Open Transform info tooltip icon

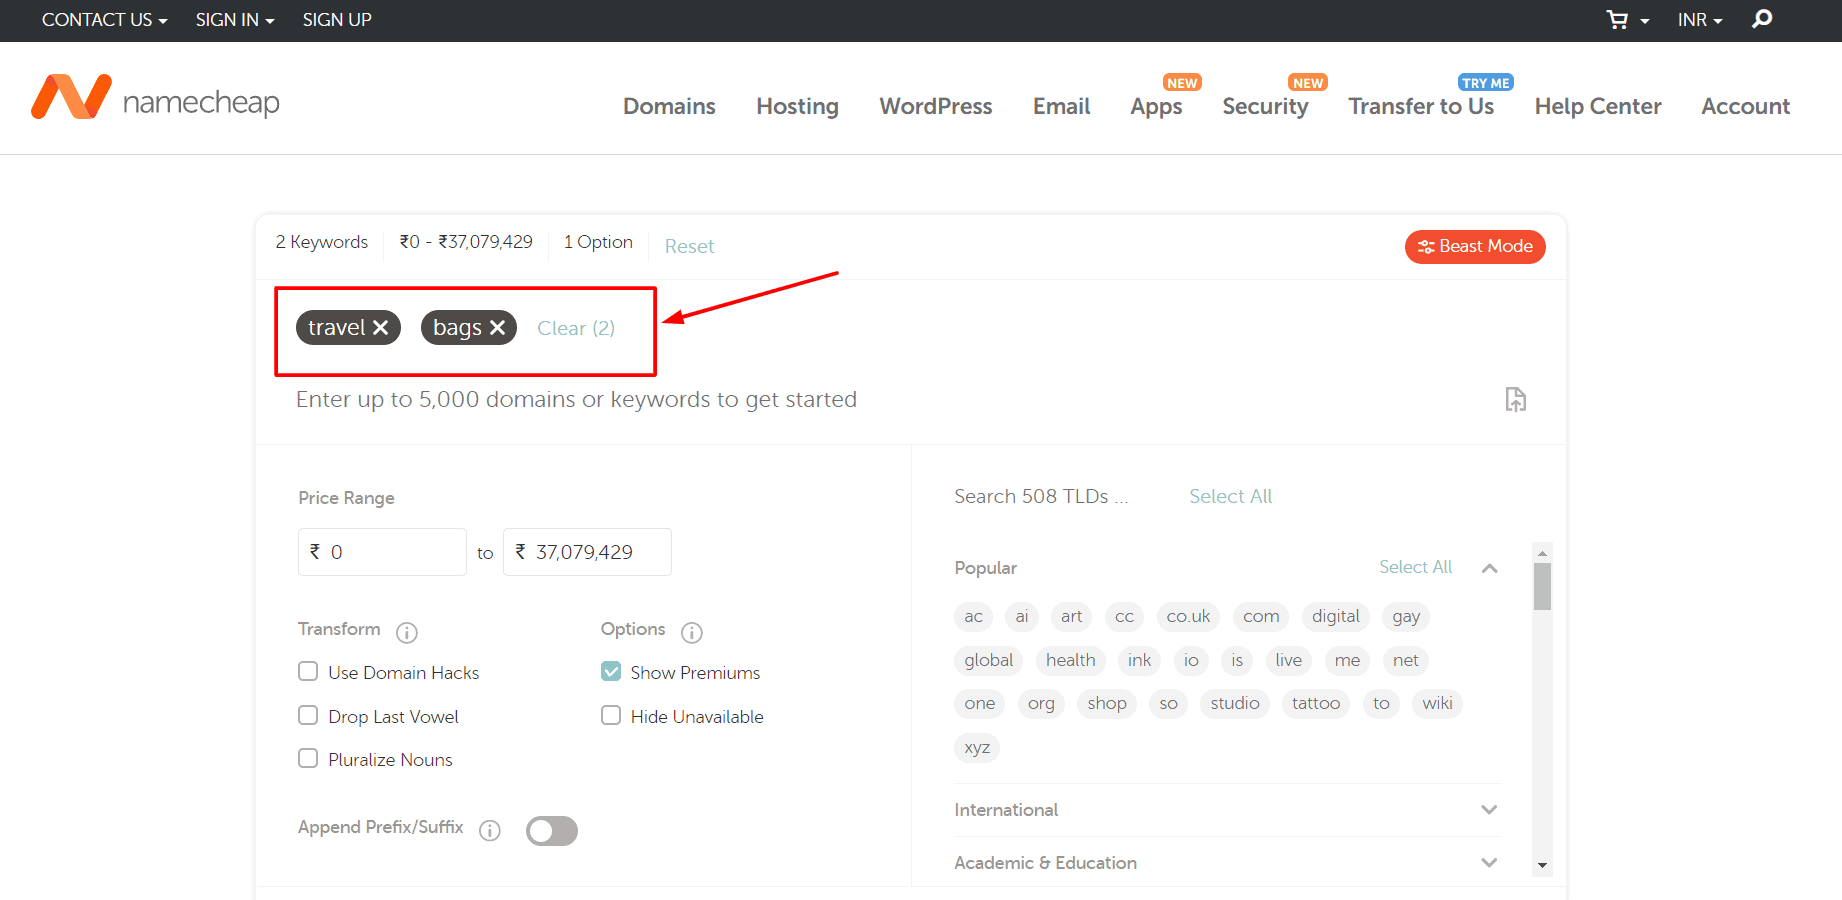coord(407,632)
